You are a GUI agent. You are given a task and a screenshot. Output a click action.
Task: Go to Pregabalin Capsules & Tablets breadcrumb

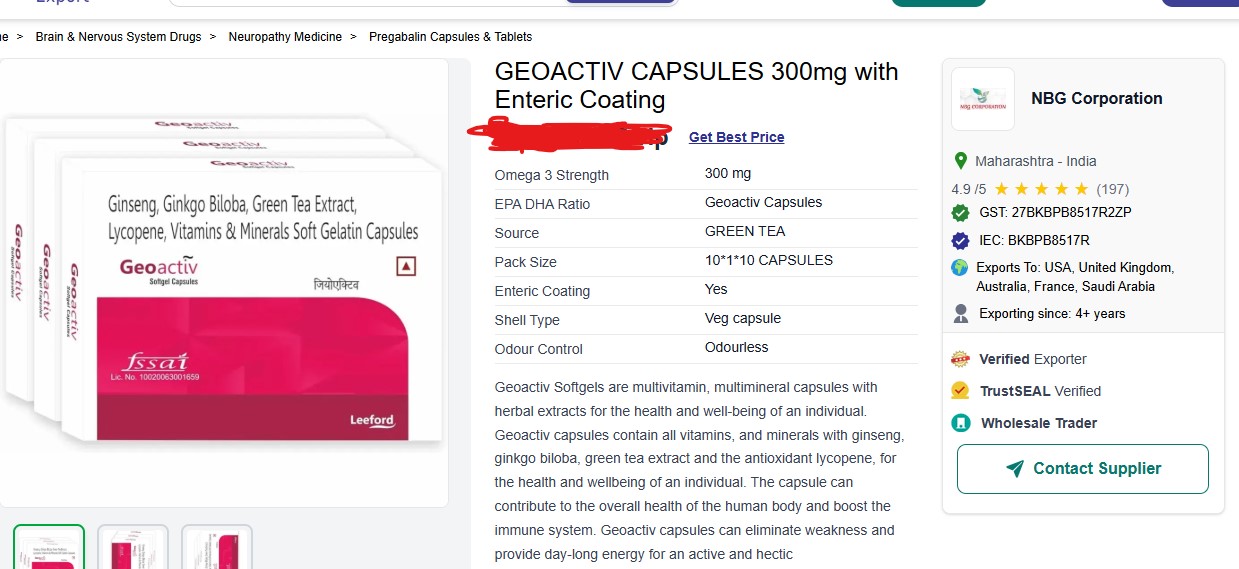point(450,37)
